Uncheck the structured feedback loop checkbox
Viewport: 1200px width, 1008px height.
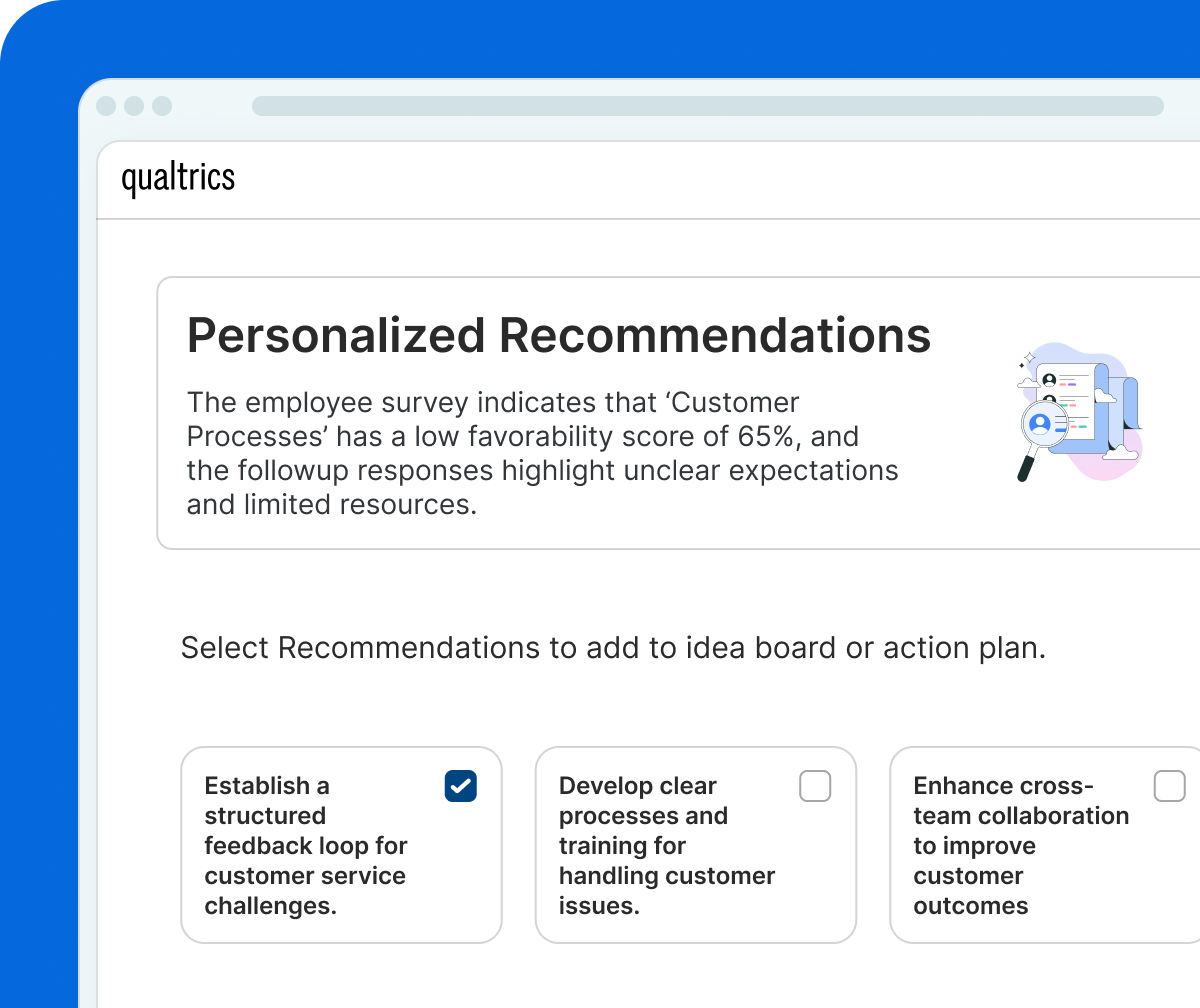461,786
